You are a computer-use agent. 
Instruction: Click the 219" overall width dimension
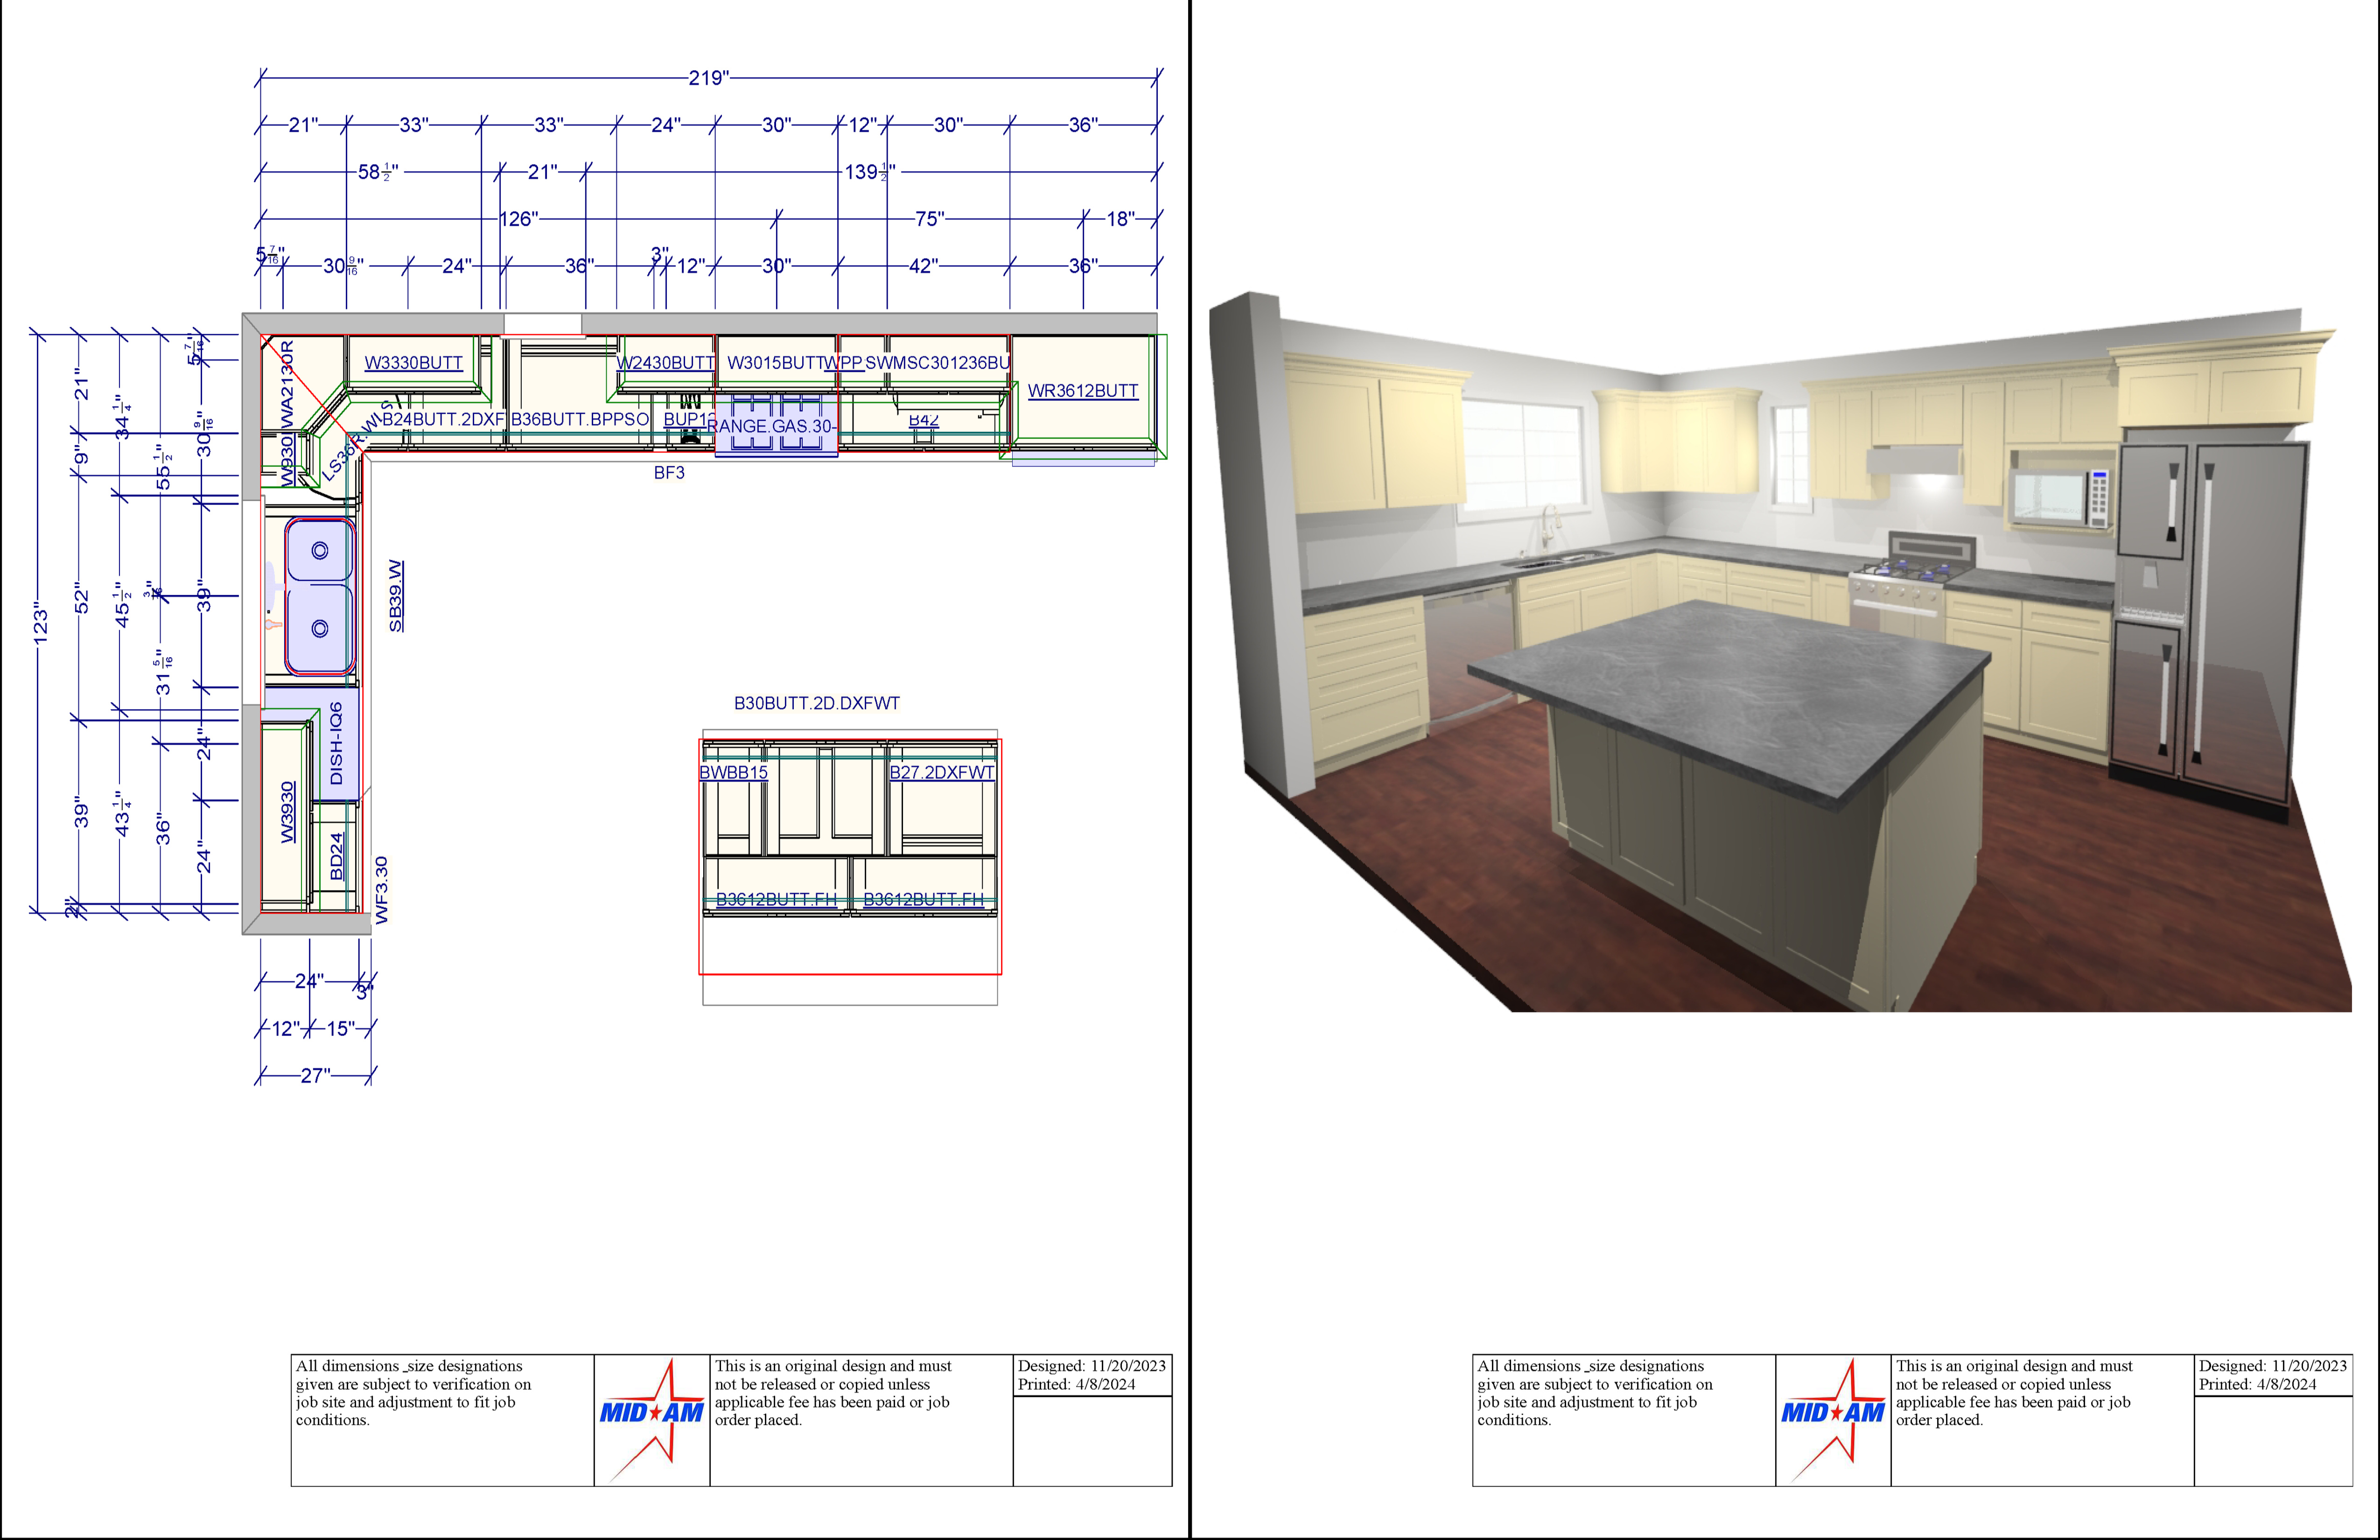click(708, 78)
